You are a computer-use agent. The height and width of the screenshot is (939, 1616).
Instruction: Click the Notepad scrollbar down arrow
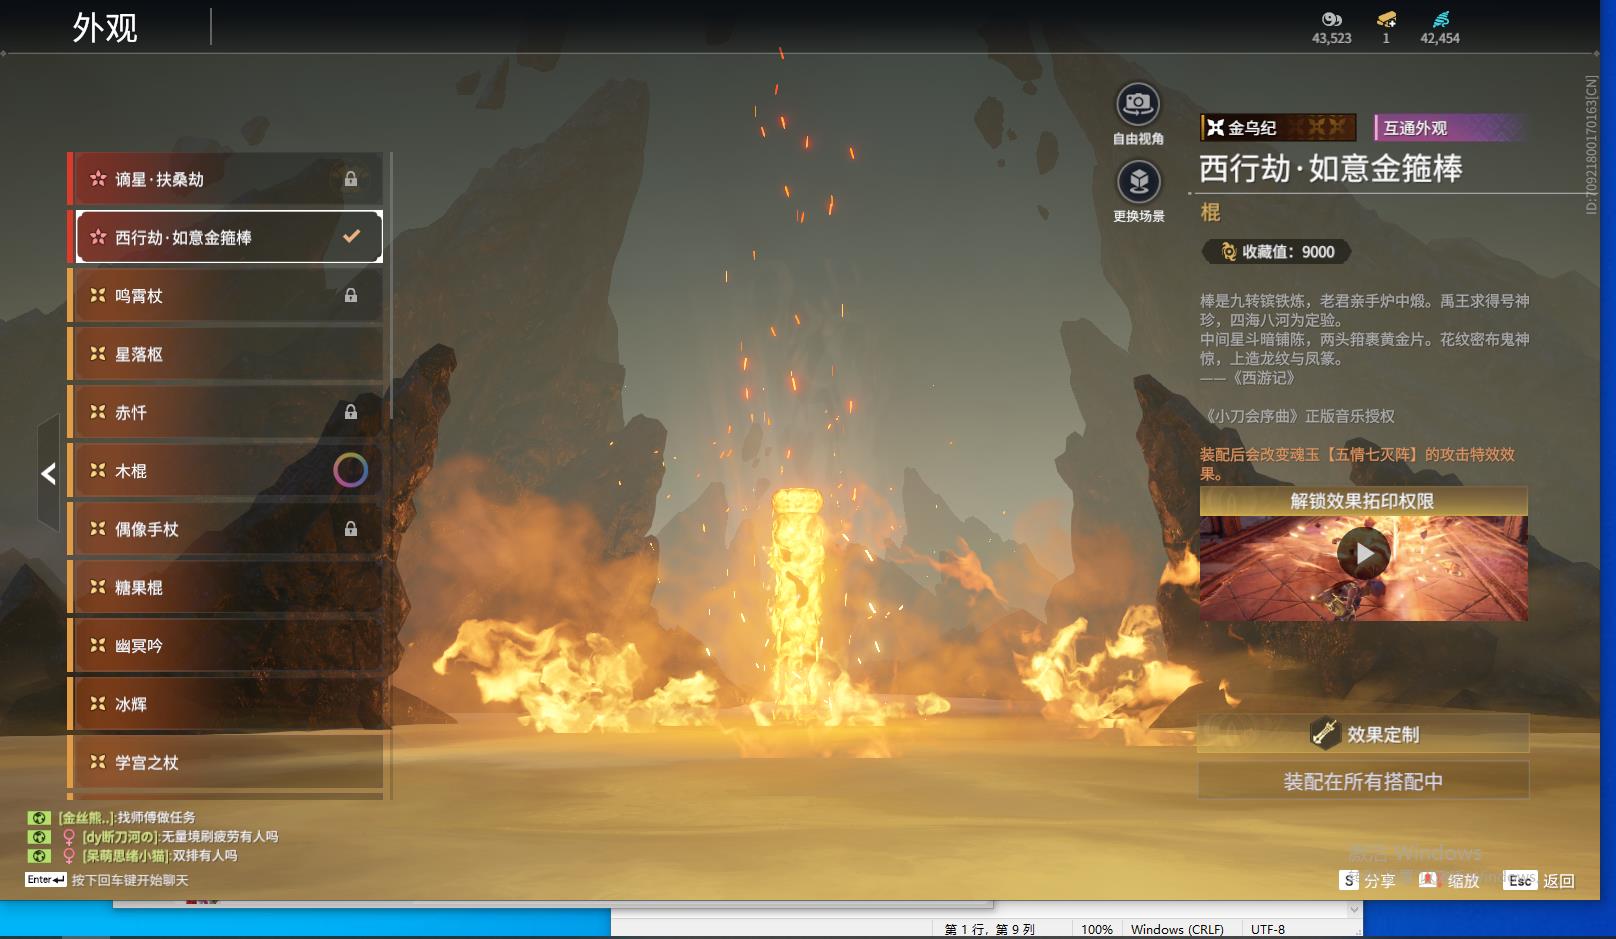[x=1355, y=909]
